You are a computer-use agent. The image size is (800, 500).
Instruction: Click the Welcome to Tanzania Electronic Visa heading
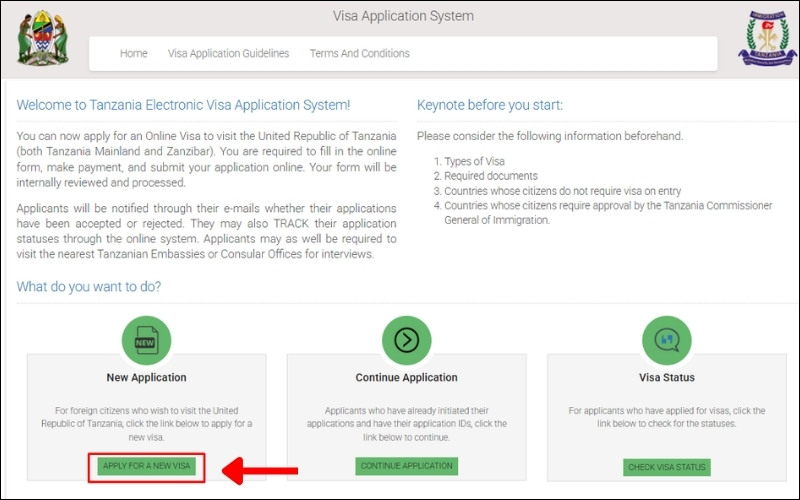point(184,105)
